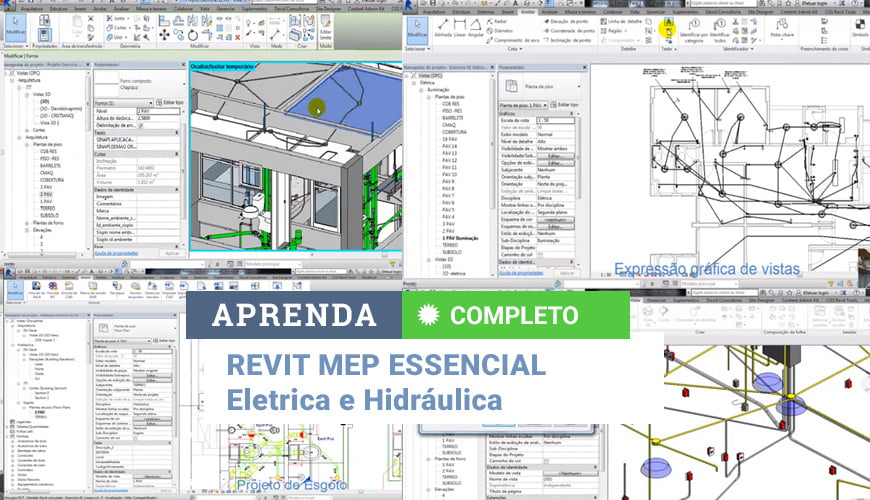Select 2 PAV floor plan in top-left browser
Image resolution: width=870 pixels, height=500 pixels.
(45, 194)
